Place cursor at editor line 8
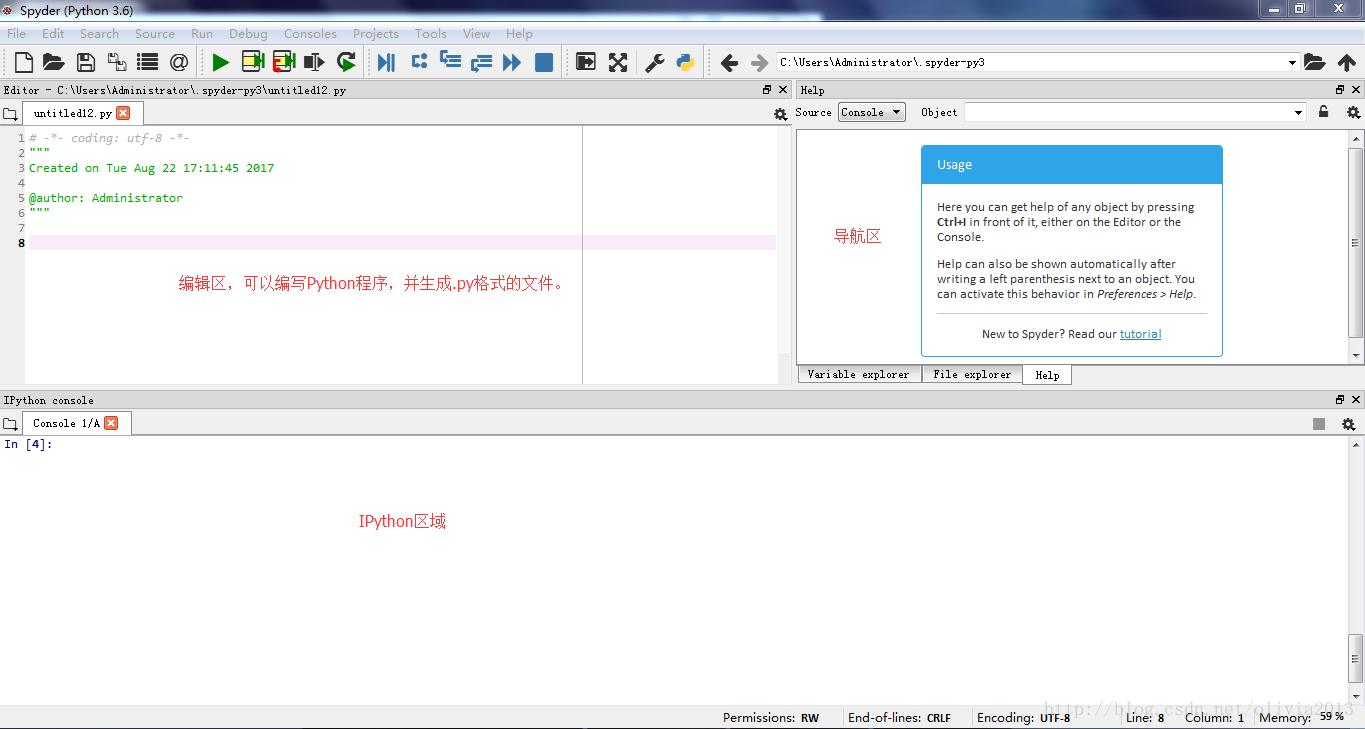1365x729 pixels. pos(402,243)
